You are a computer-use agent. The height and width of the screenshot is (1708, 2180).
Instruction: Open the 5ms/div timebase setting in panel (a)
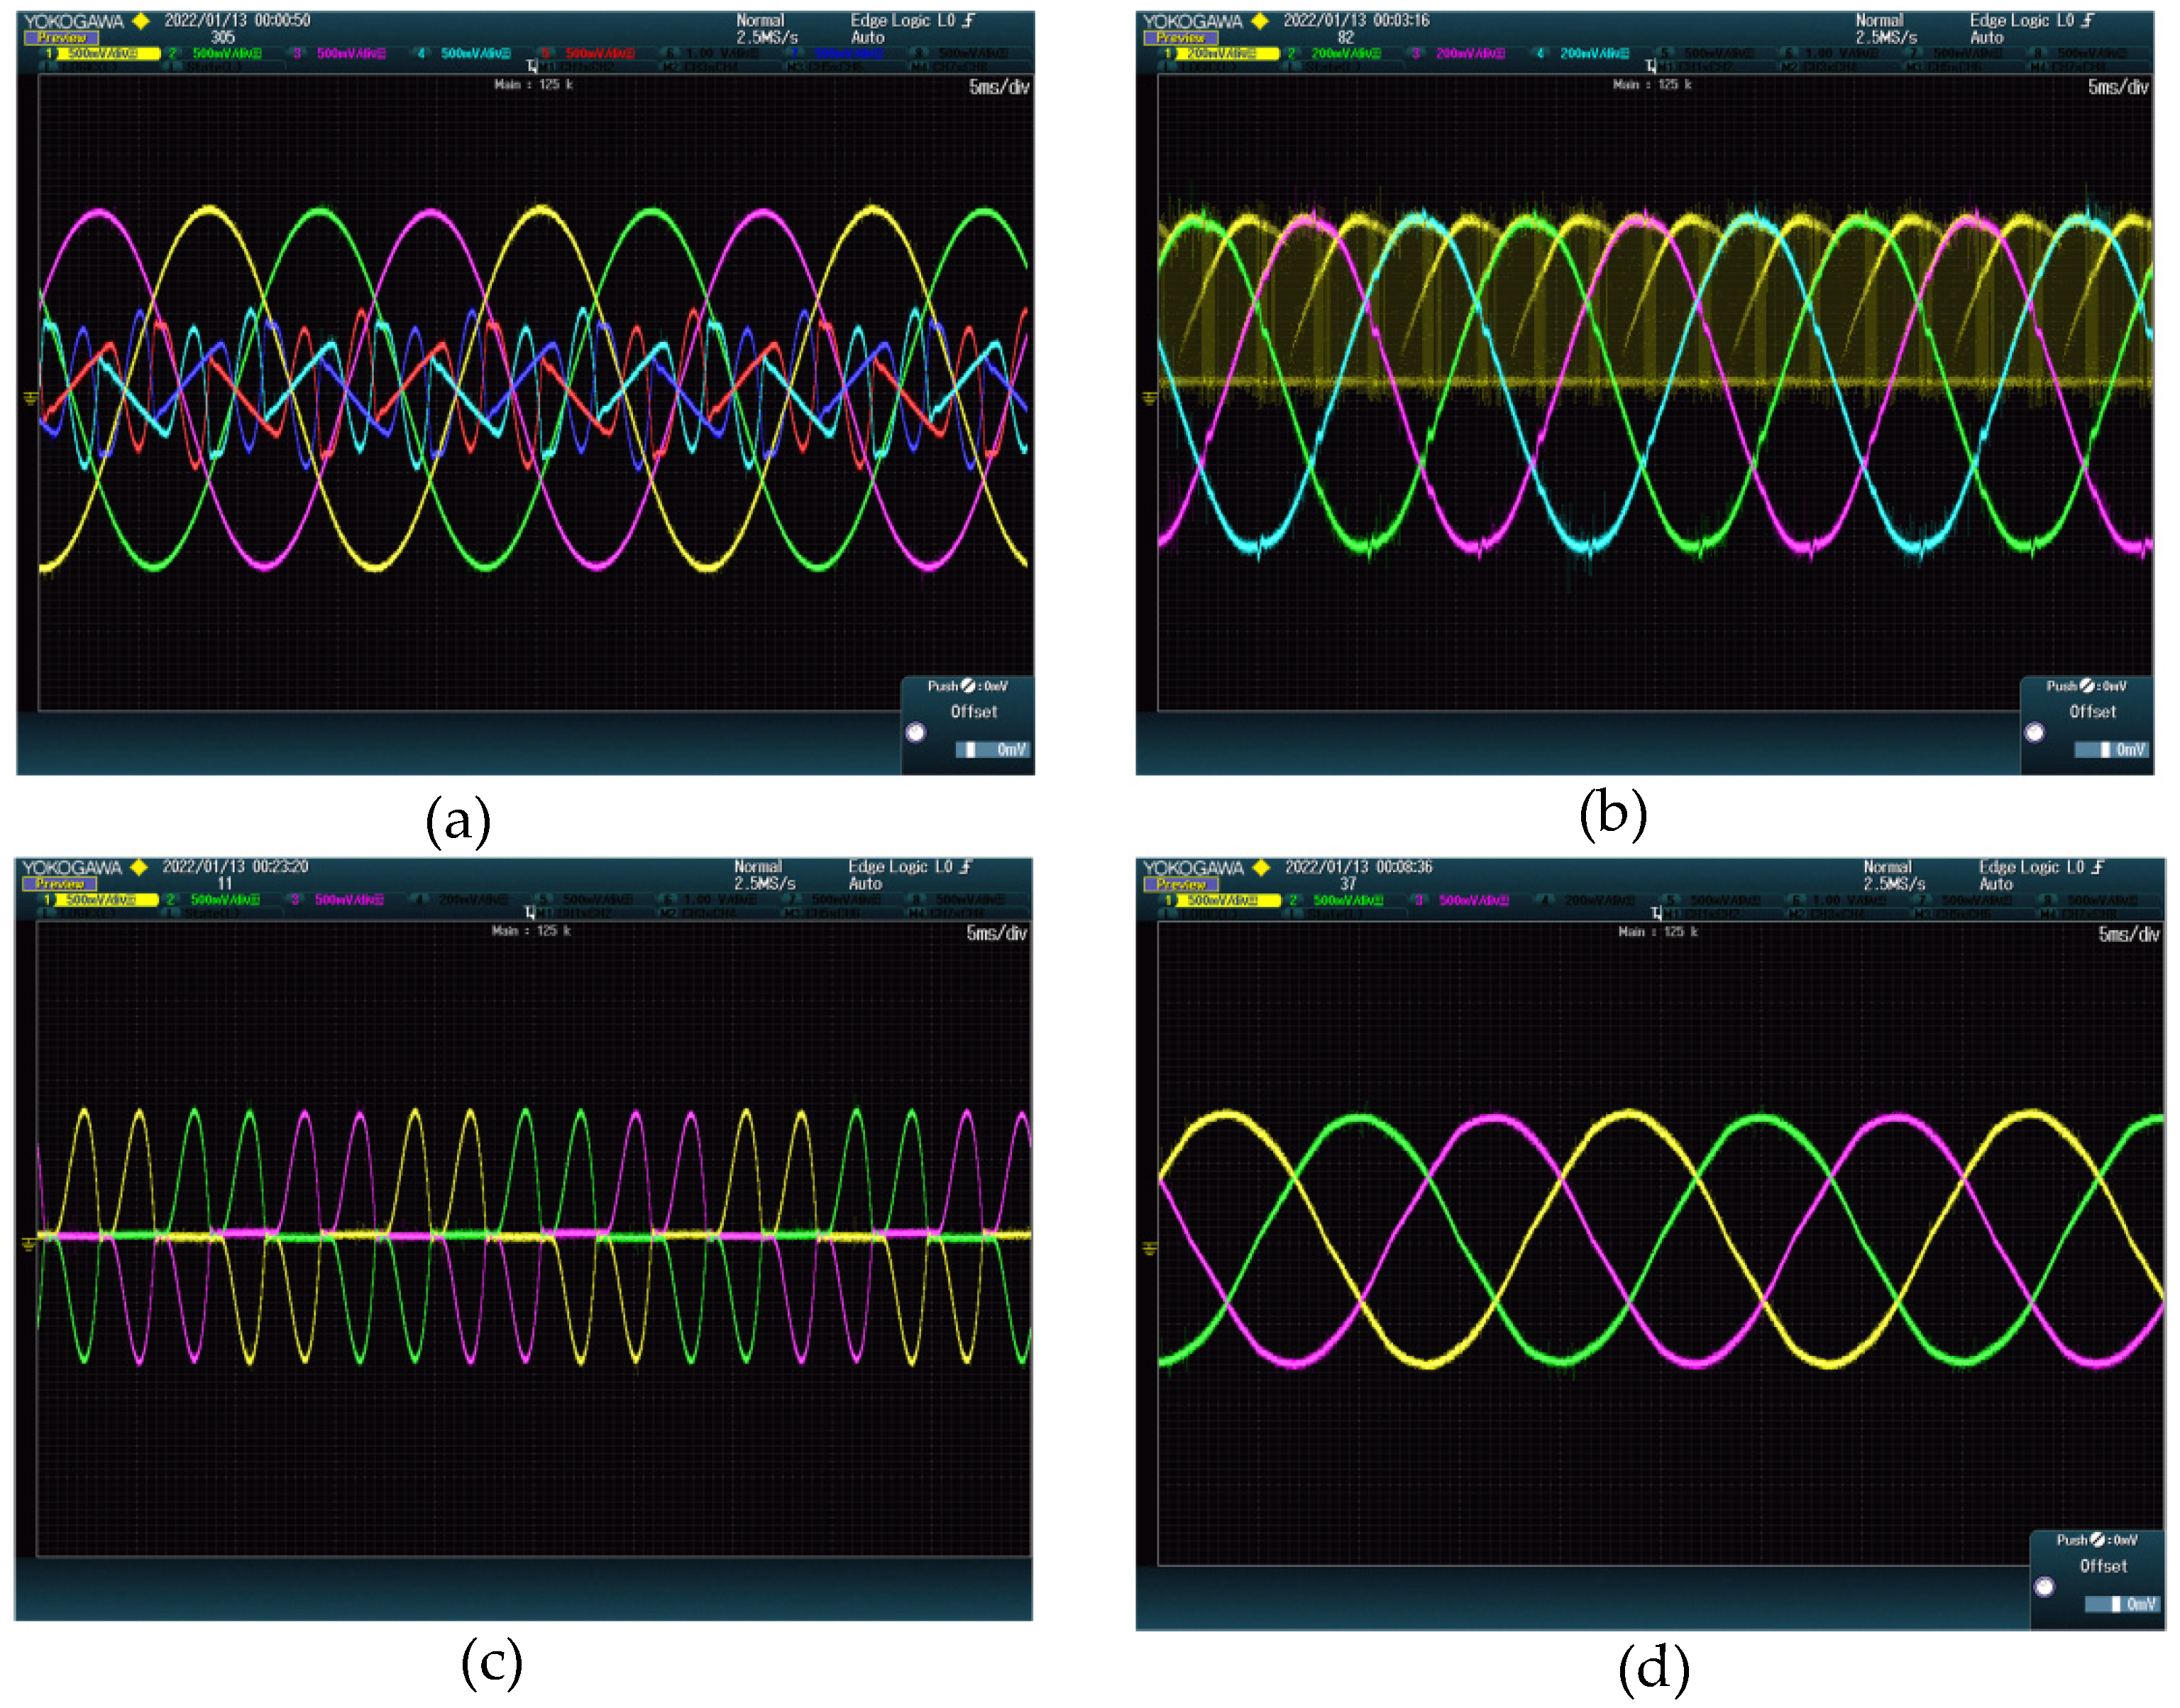(998, 87)
